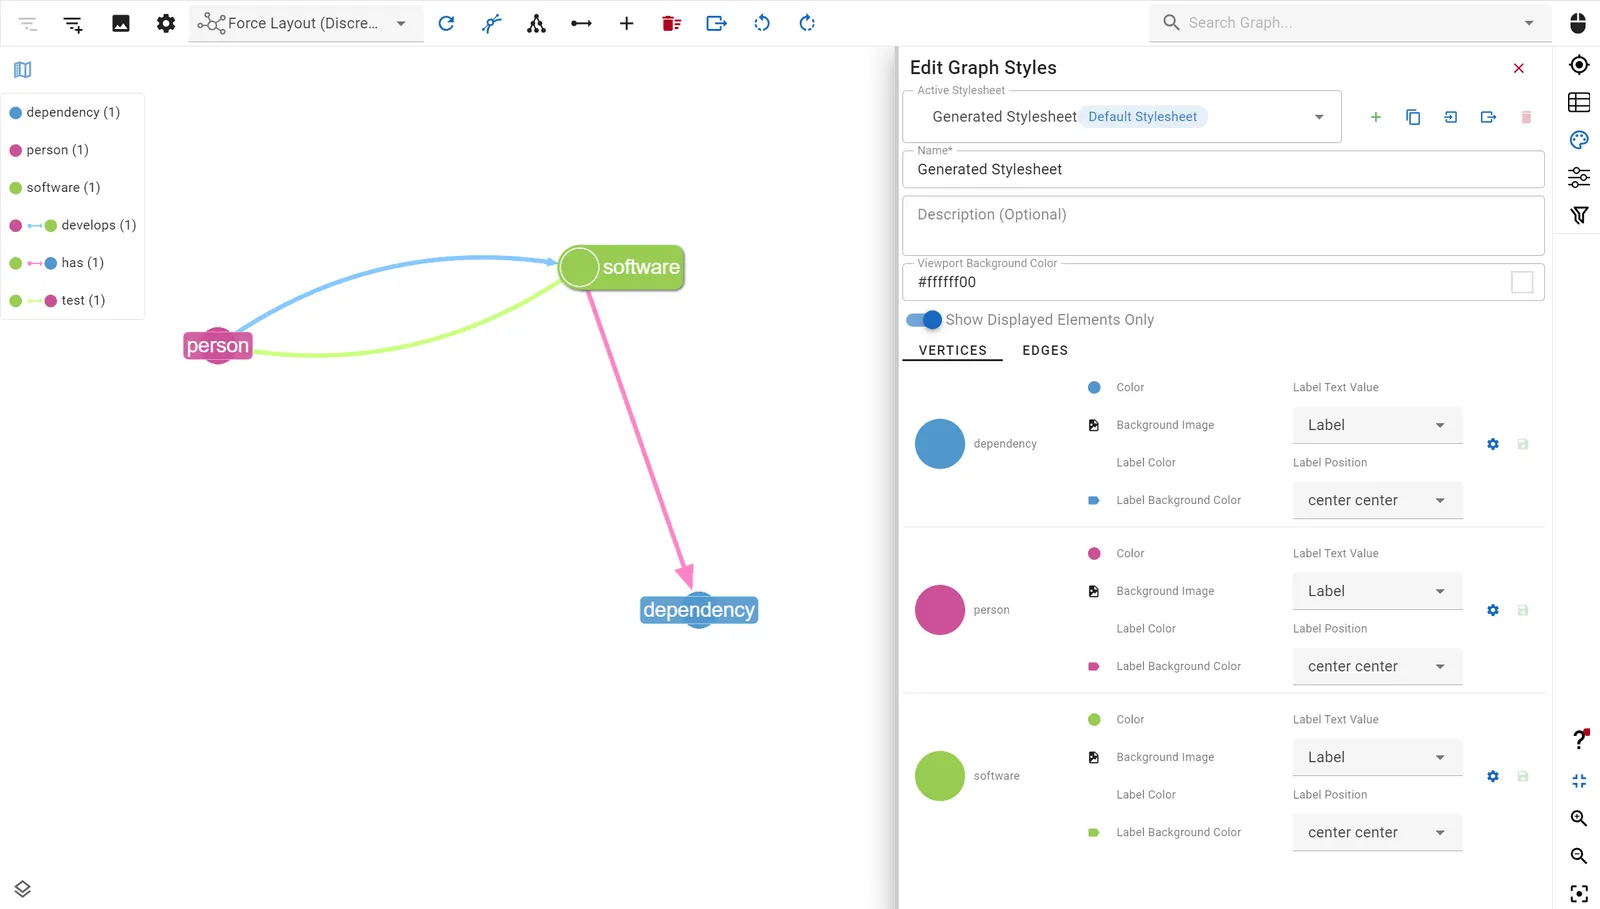Open the Active Stylesheet dropdown

click(1122, 117)
